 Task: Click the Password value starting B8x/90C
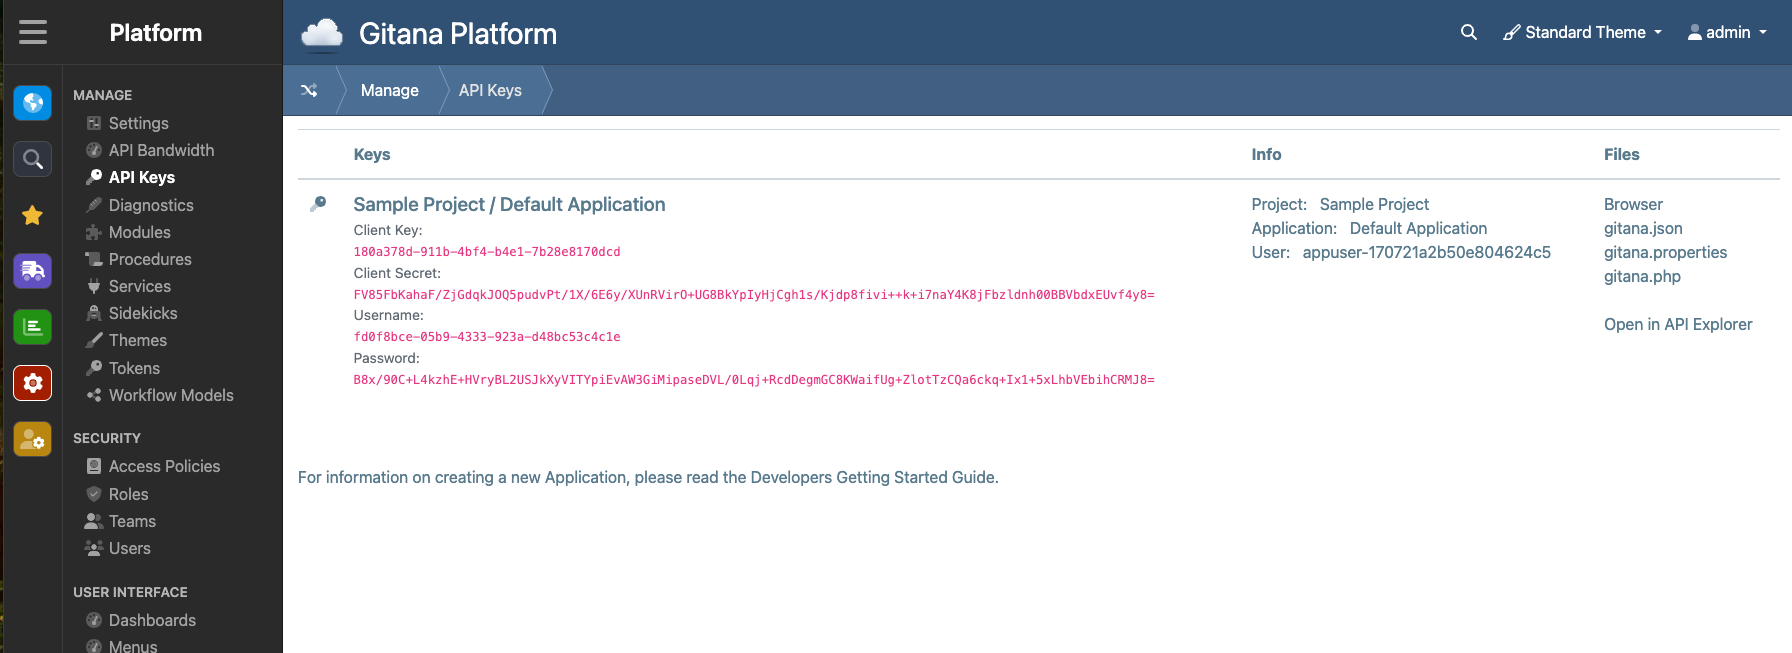click(754, 380)
